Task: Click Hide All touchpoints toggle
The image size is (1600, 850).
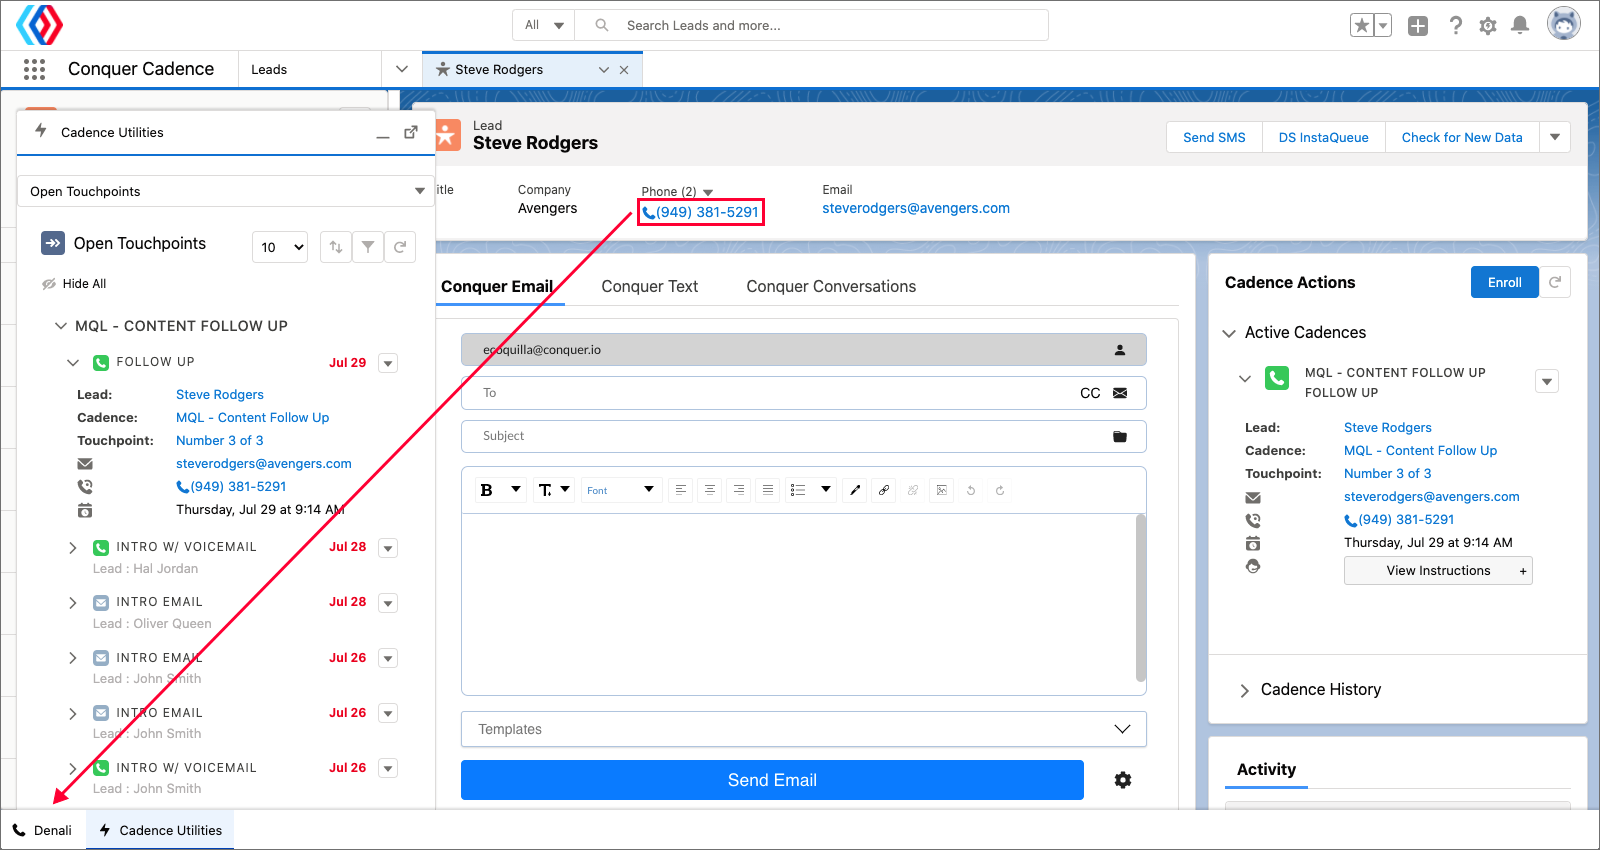Action: point(74,284)
